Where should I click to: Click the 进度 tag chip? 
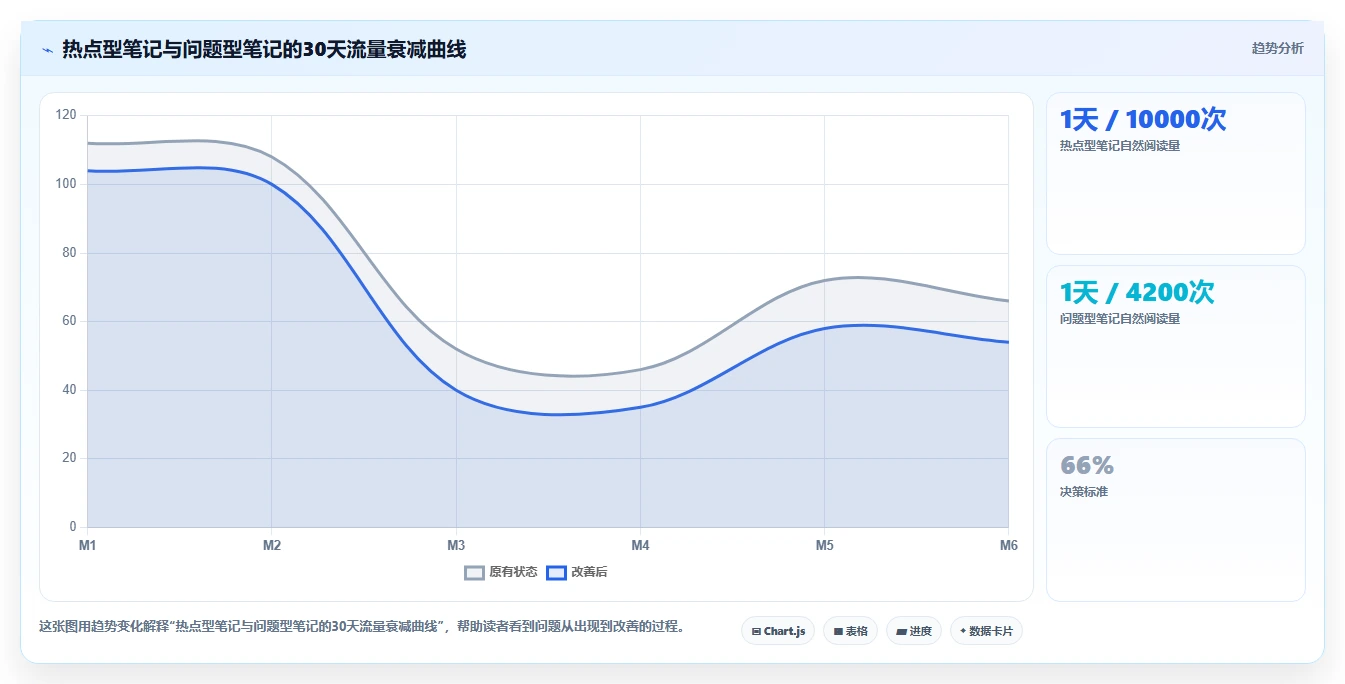point(914,631)
